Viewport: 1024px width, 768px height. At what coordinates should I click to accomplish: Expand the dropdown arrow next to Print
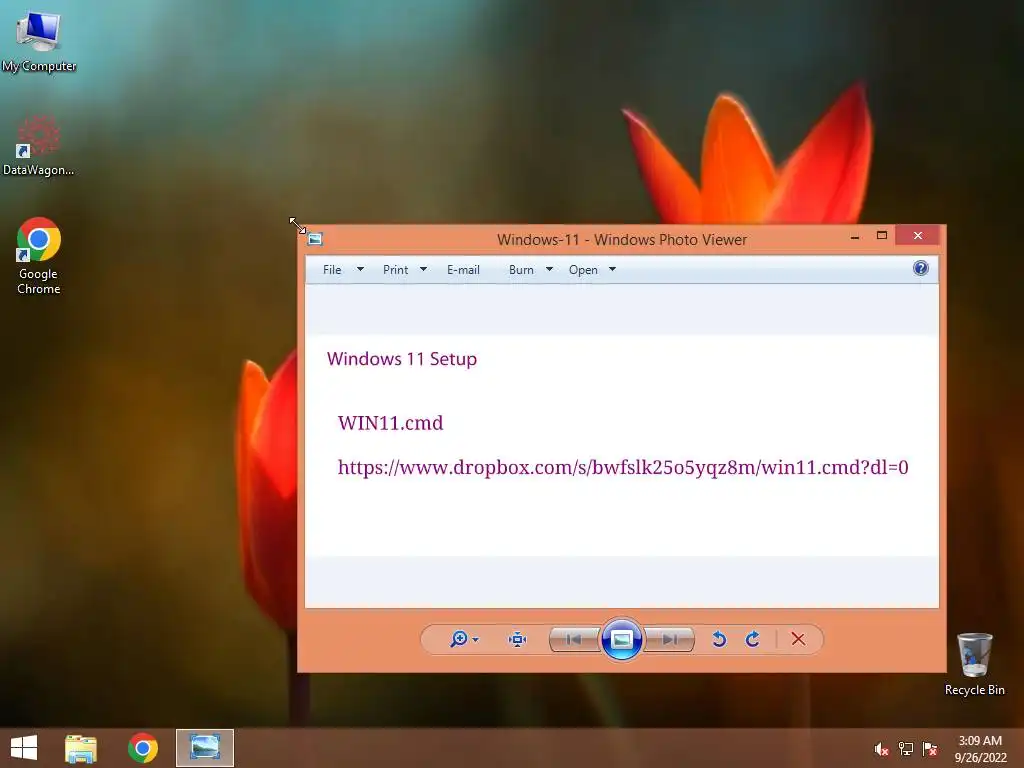point(423,269)
